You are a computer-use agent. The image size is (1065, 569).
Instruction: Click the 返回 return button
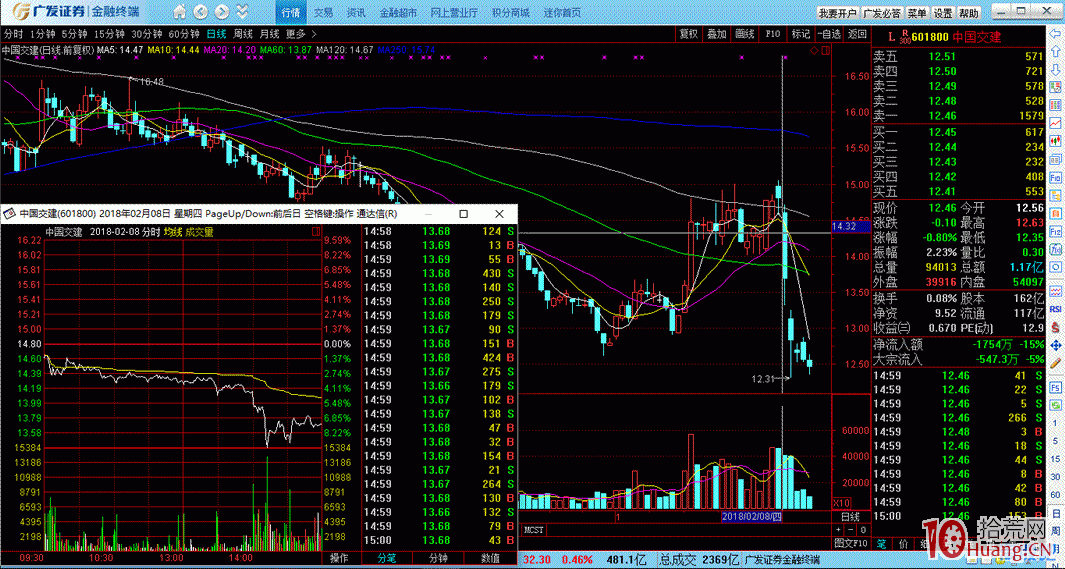858,34
